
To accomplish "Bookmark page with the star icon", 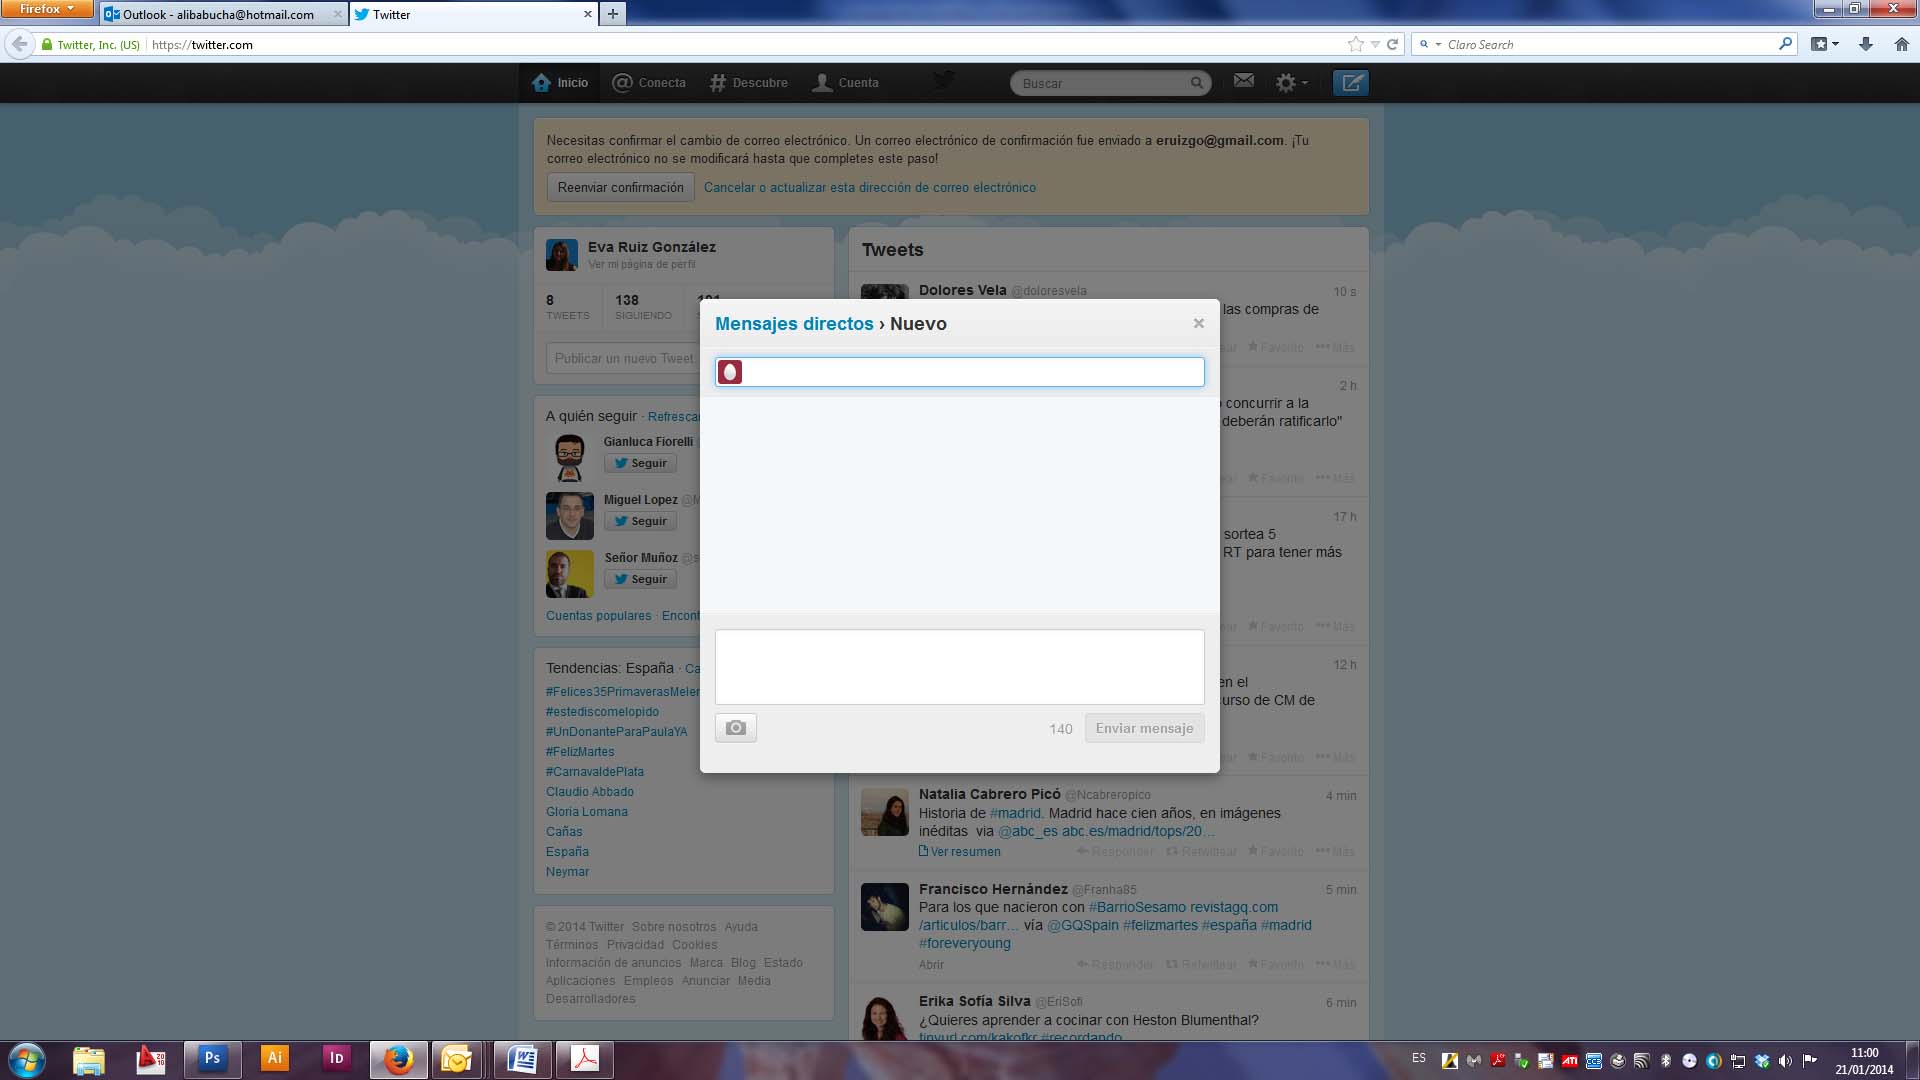I will 1355,44.
